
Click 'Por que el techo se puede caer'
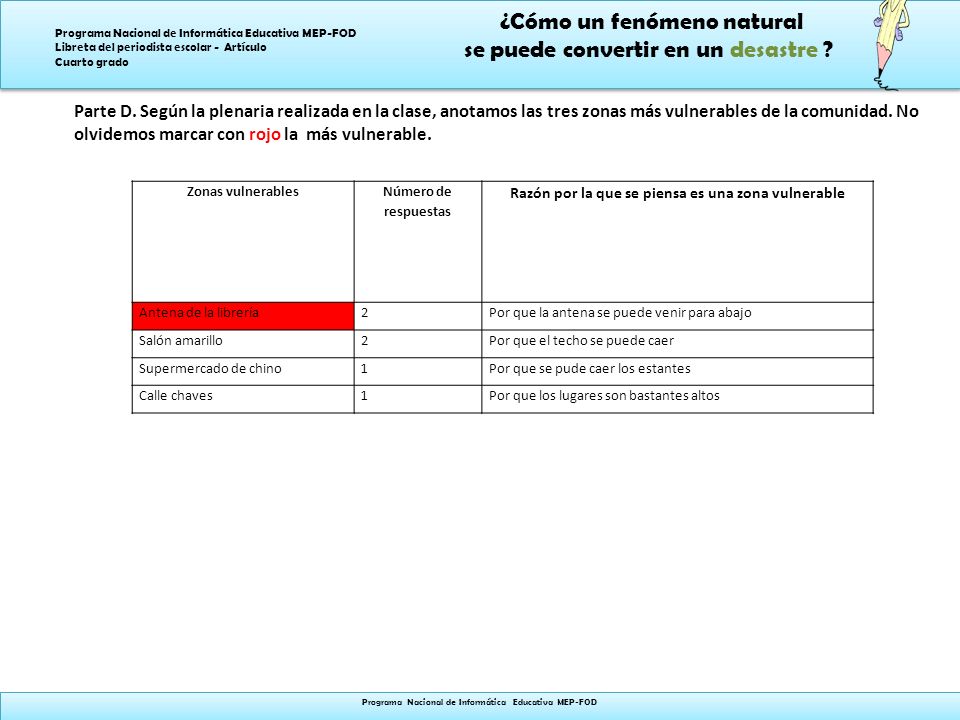581,340
